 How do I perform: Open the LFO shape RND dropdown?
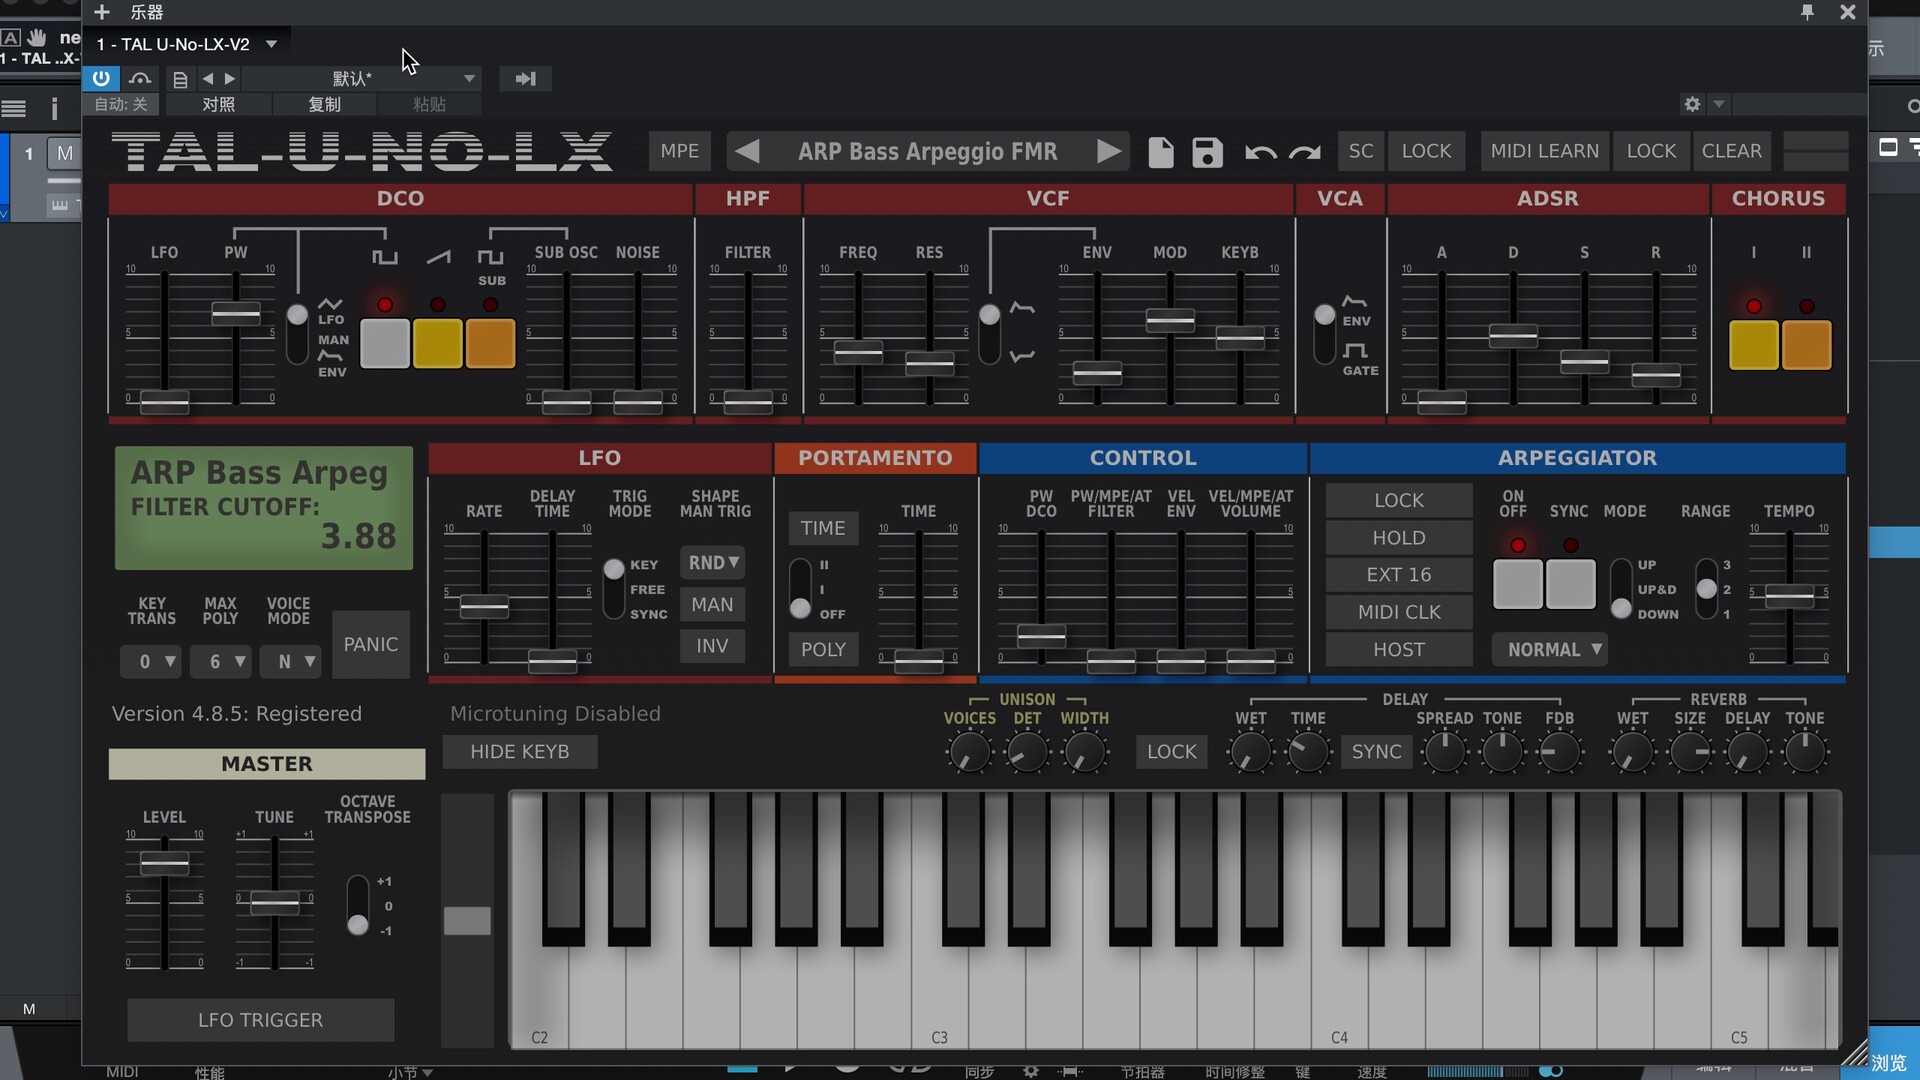coord(712,563)
